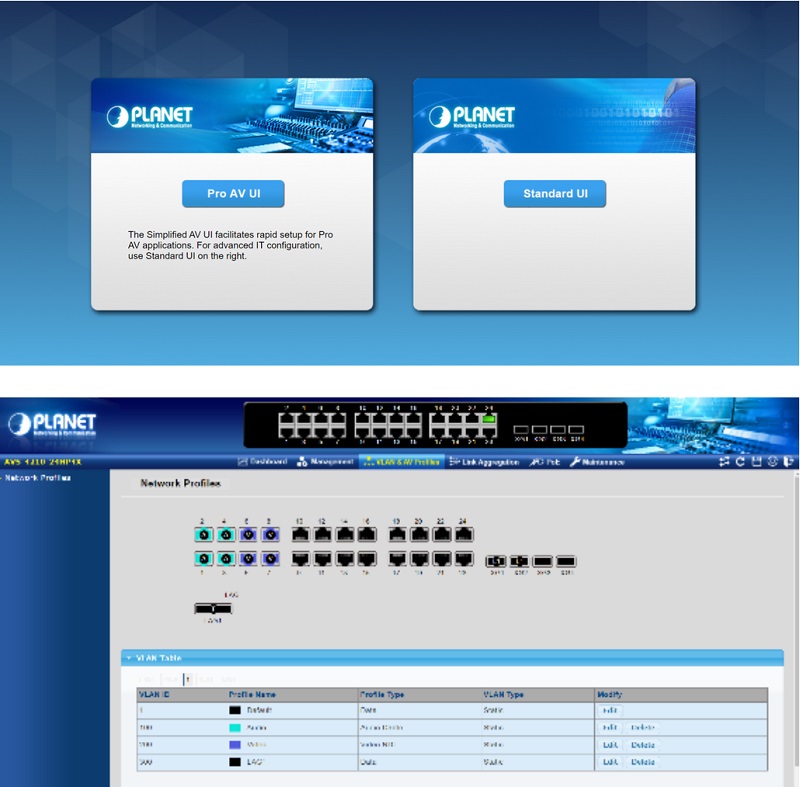This screenshot has width=800, height=787.
Task: Delete the LAG profile row
Action: click(x=643, y=761)
